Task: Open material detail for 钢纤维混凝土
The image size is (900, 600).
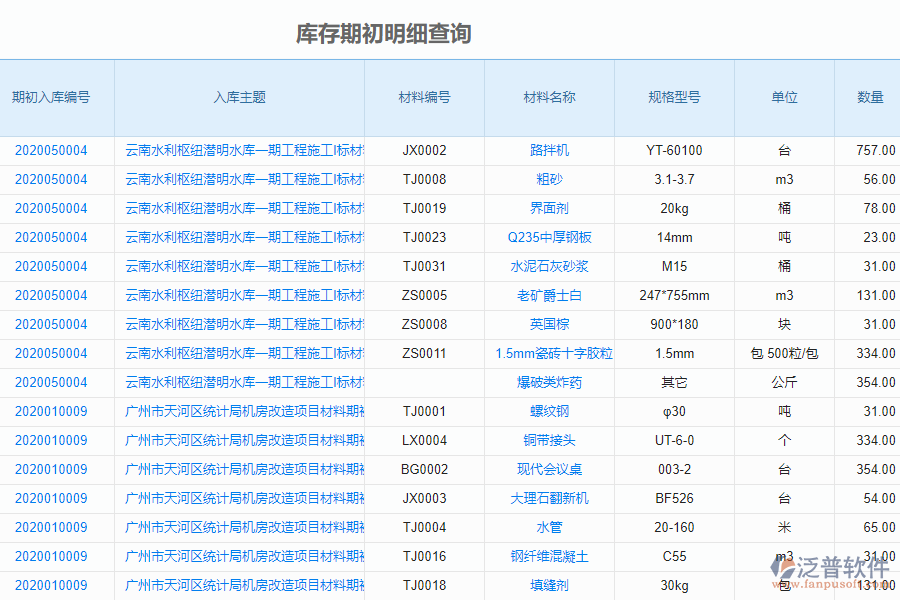Action: pos(547,556)
